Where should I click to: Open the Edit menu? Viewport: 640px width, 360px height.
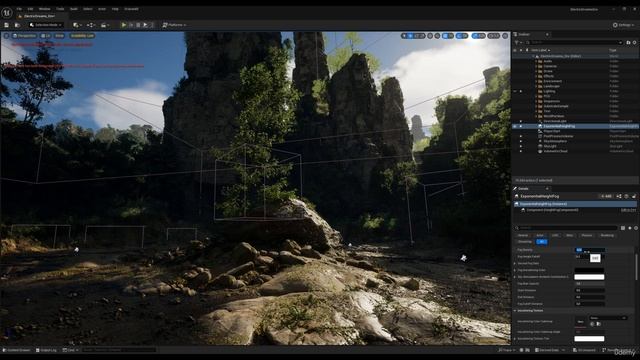(30, 9)
